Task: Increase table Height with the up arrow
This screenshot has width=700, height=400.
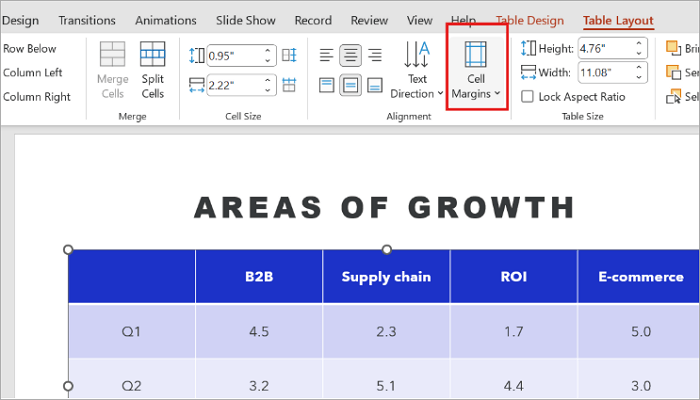Action: pyautogui.click(x=639, y=43)
